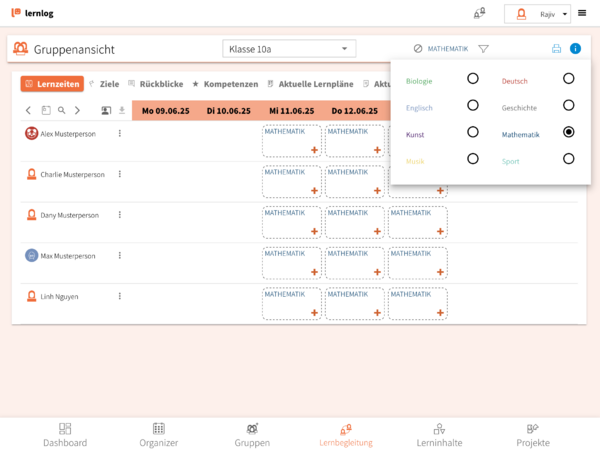Click the print icon in the header
Screen dimensions: 600x451
point(557,48)
